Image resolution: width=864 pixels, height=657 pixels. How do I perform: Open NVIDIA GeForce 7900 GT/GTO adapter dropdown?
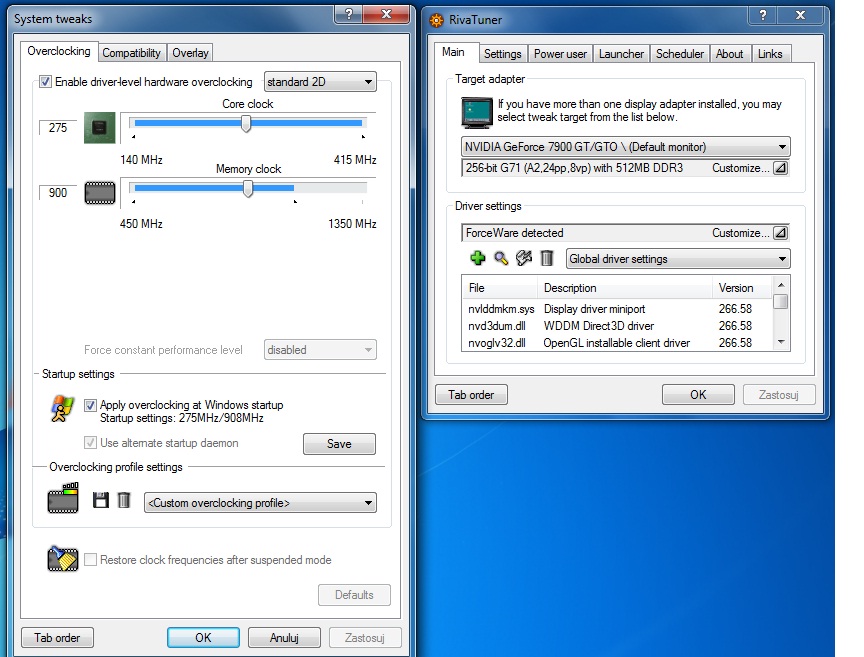pos(625,147)
